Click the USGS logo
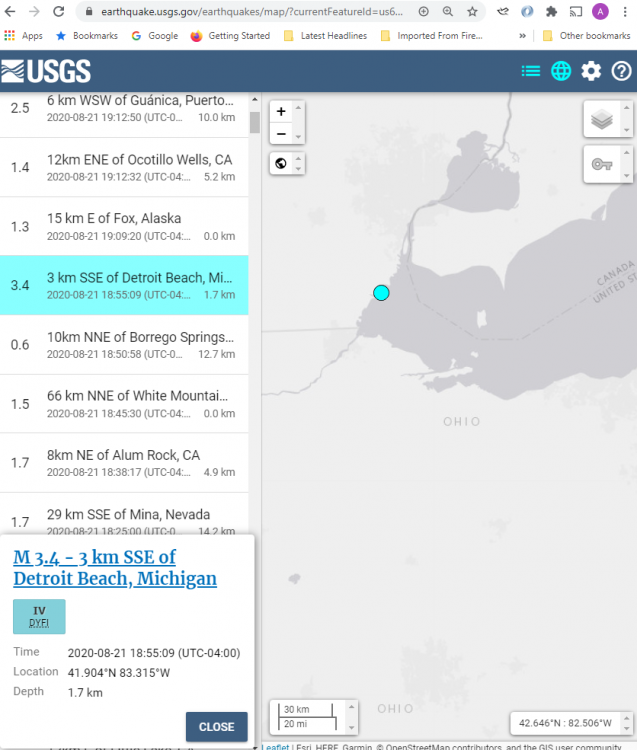The height and width of the screenshot is (750, 637). tap(46, 71)
